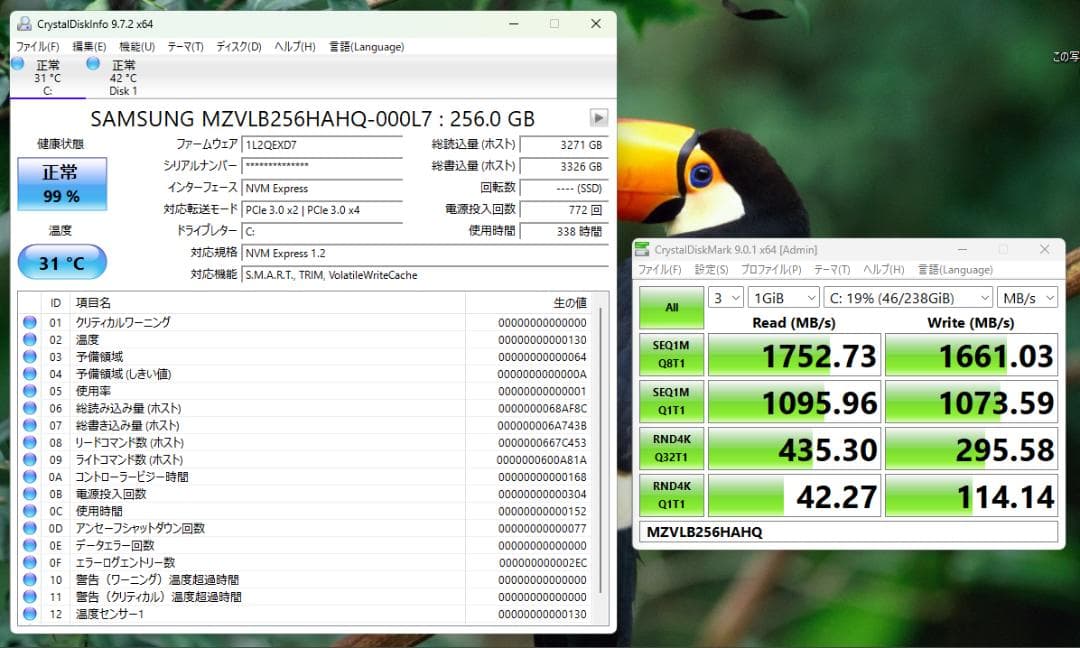This screenshot has height=648, width=1080.
Task: Start the SEQ1M Q8T1 benchmark test
Action: [670, 354]
